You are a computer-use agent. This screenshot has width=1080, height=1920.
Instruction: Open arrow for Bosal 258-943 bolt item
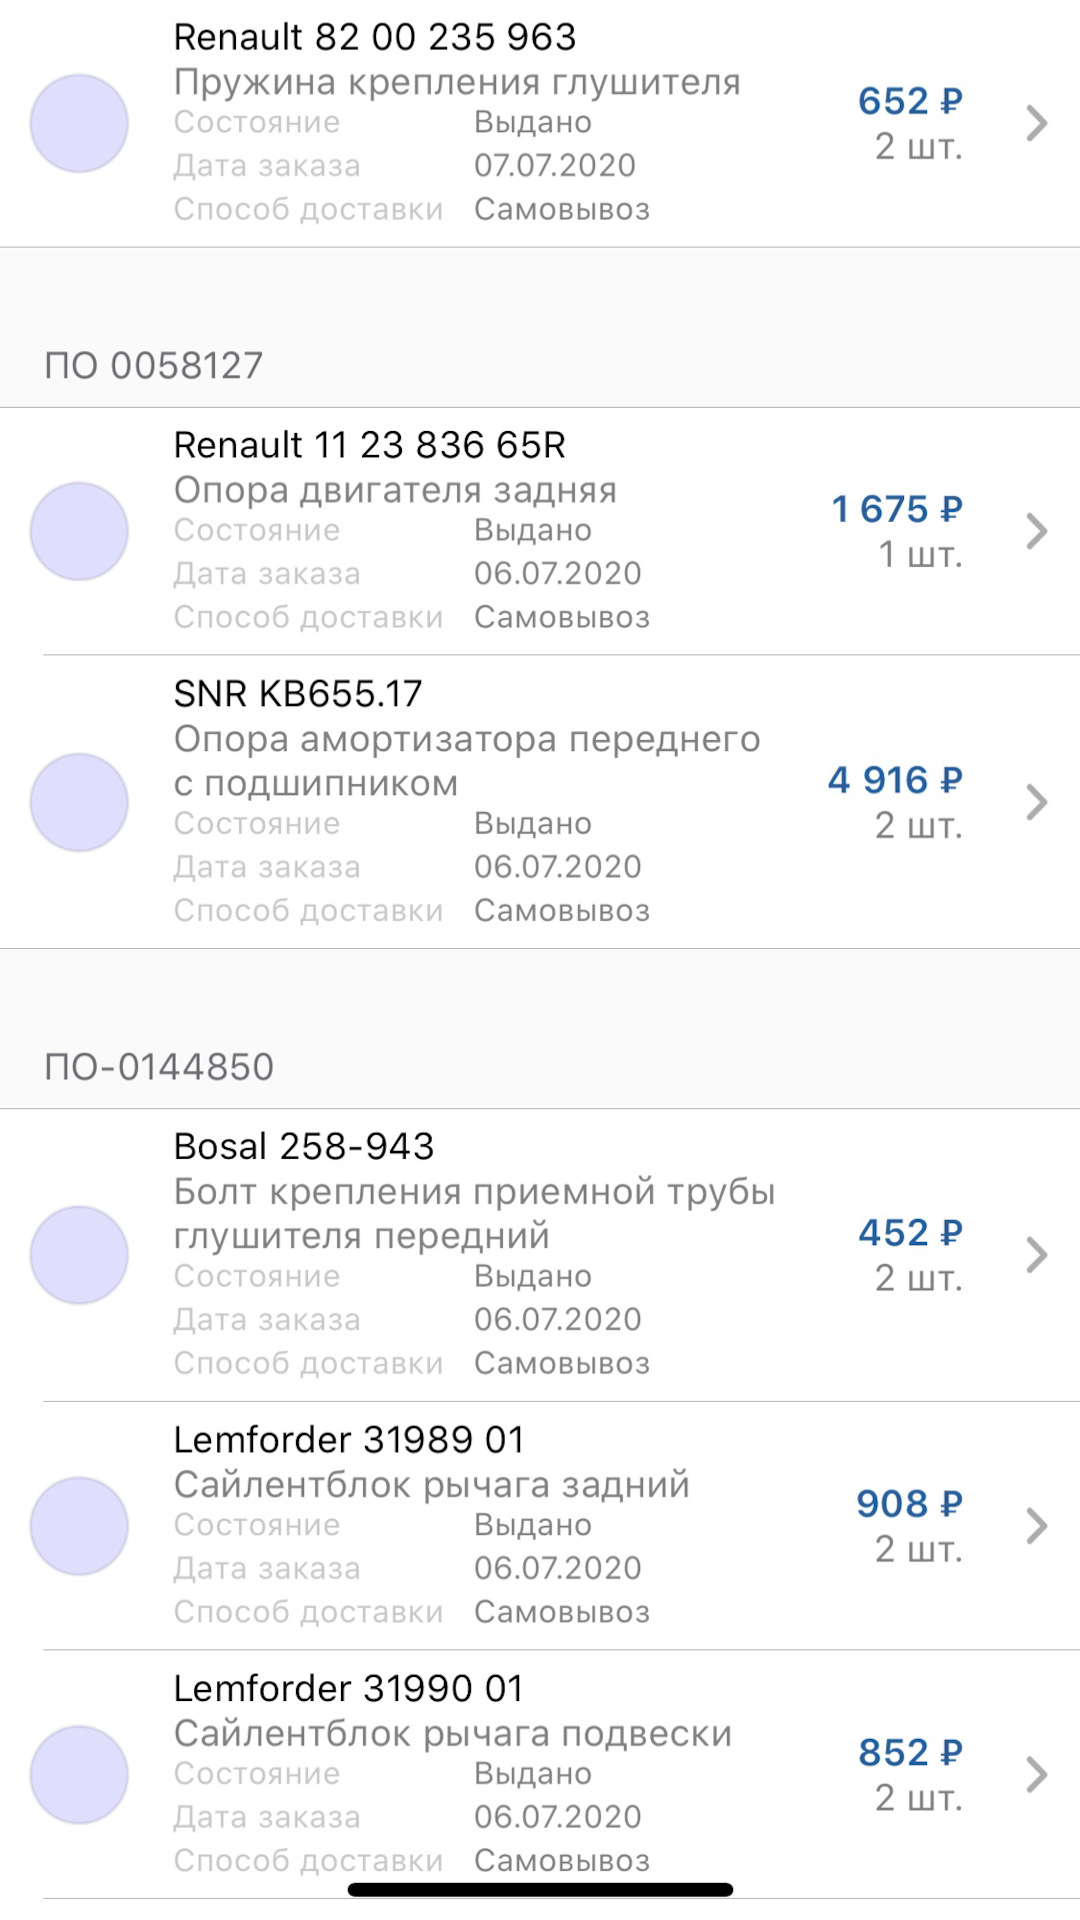pyautogui.click(x=1037, y=1254)
